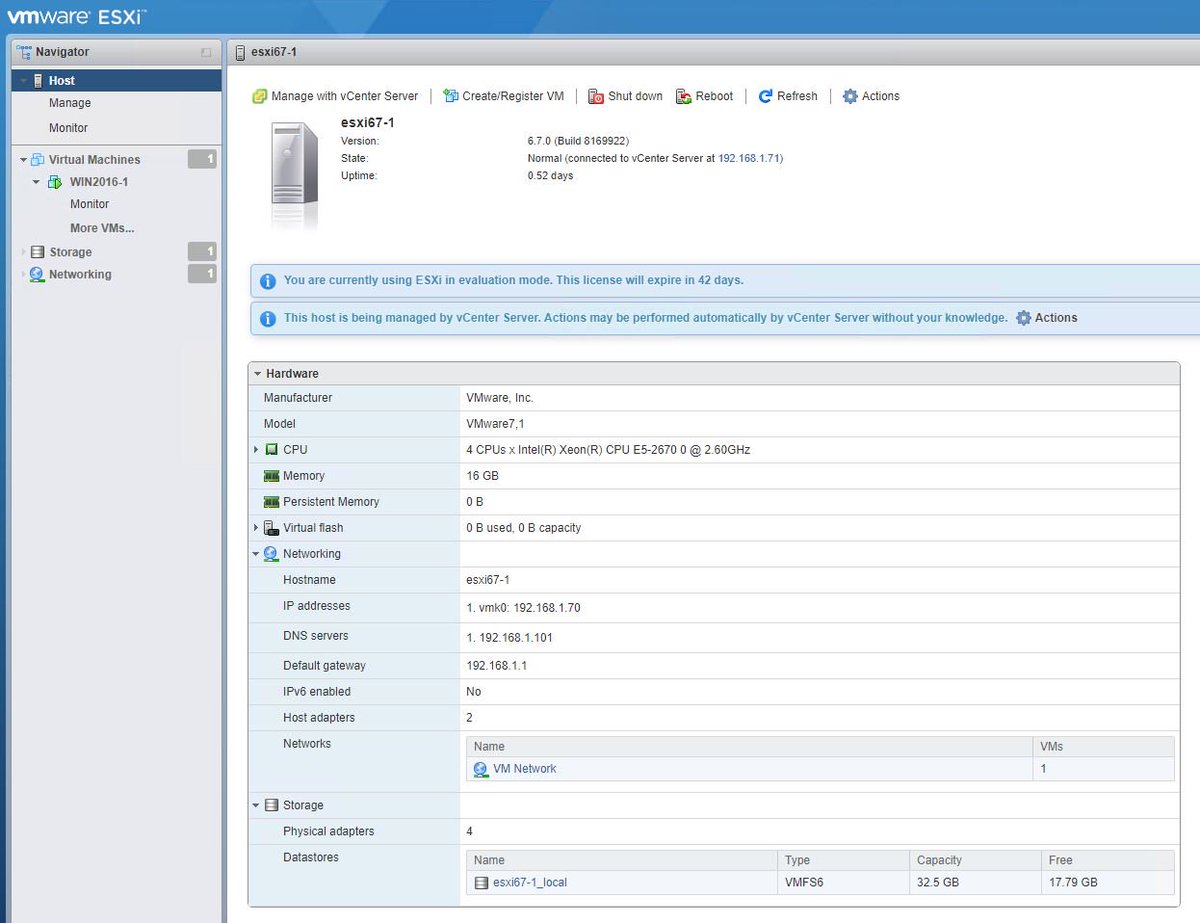The image size is (1200, 923).
Task: Click the Networking icon in the Navigator
Action: pyautogui.click(x=35, y=274)
